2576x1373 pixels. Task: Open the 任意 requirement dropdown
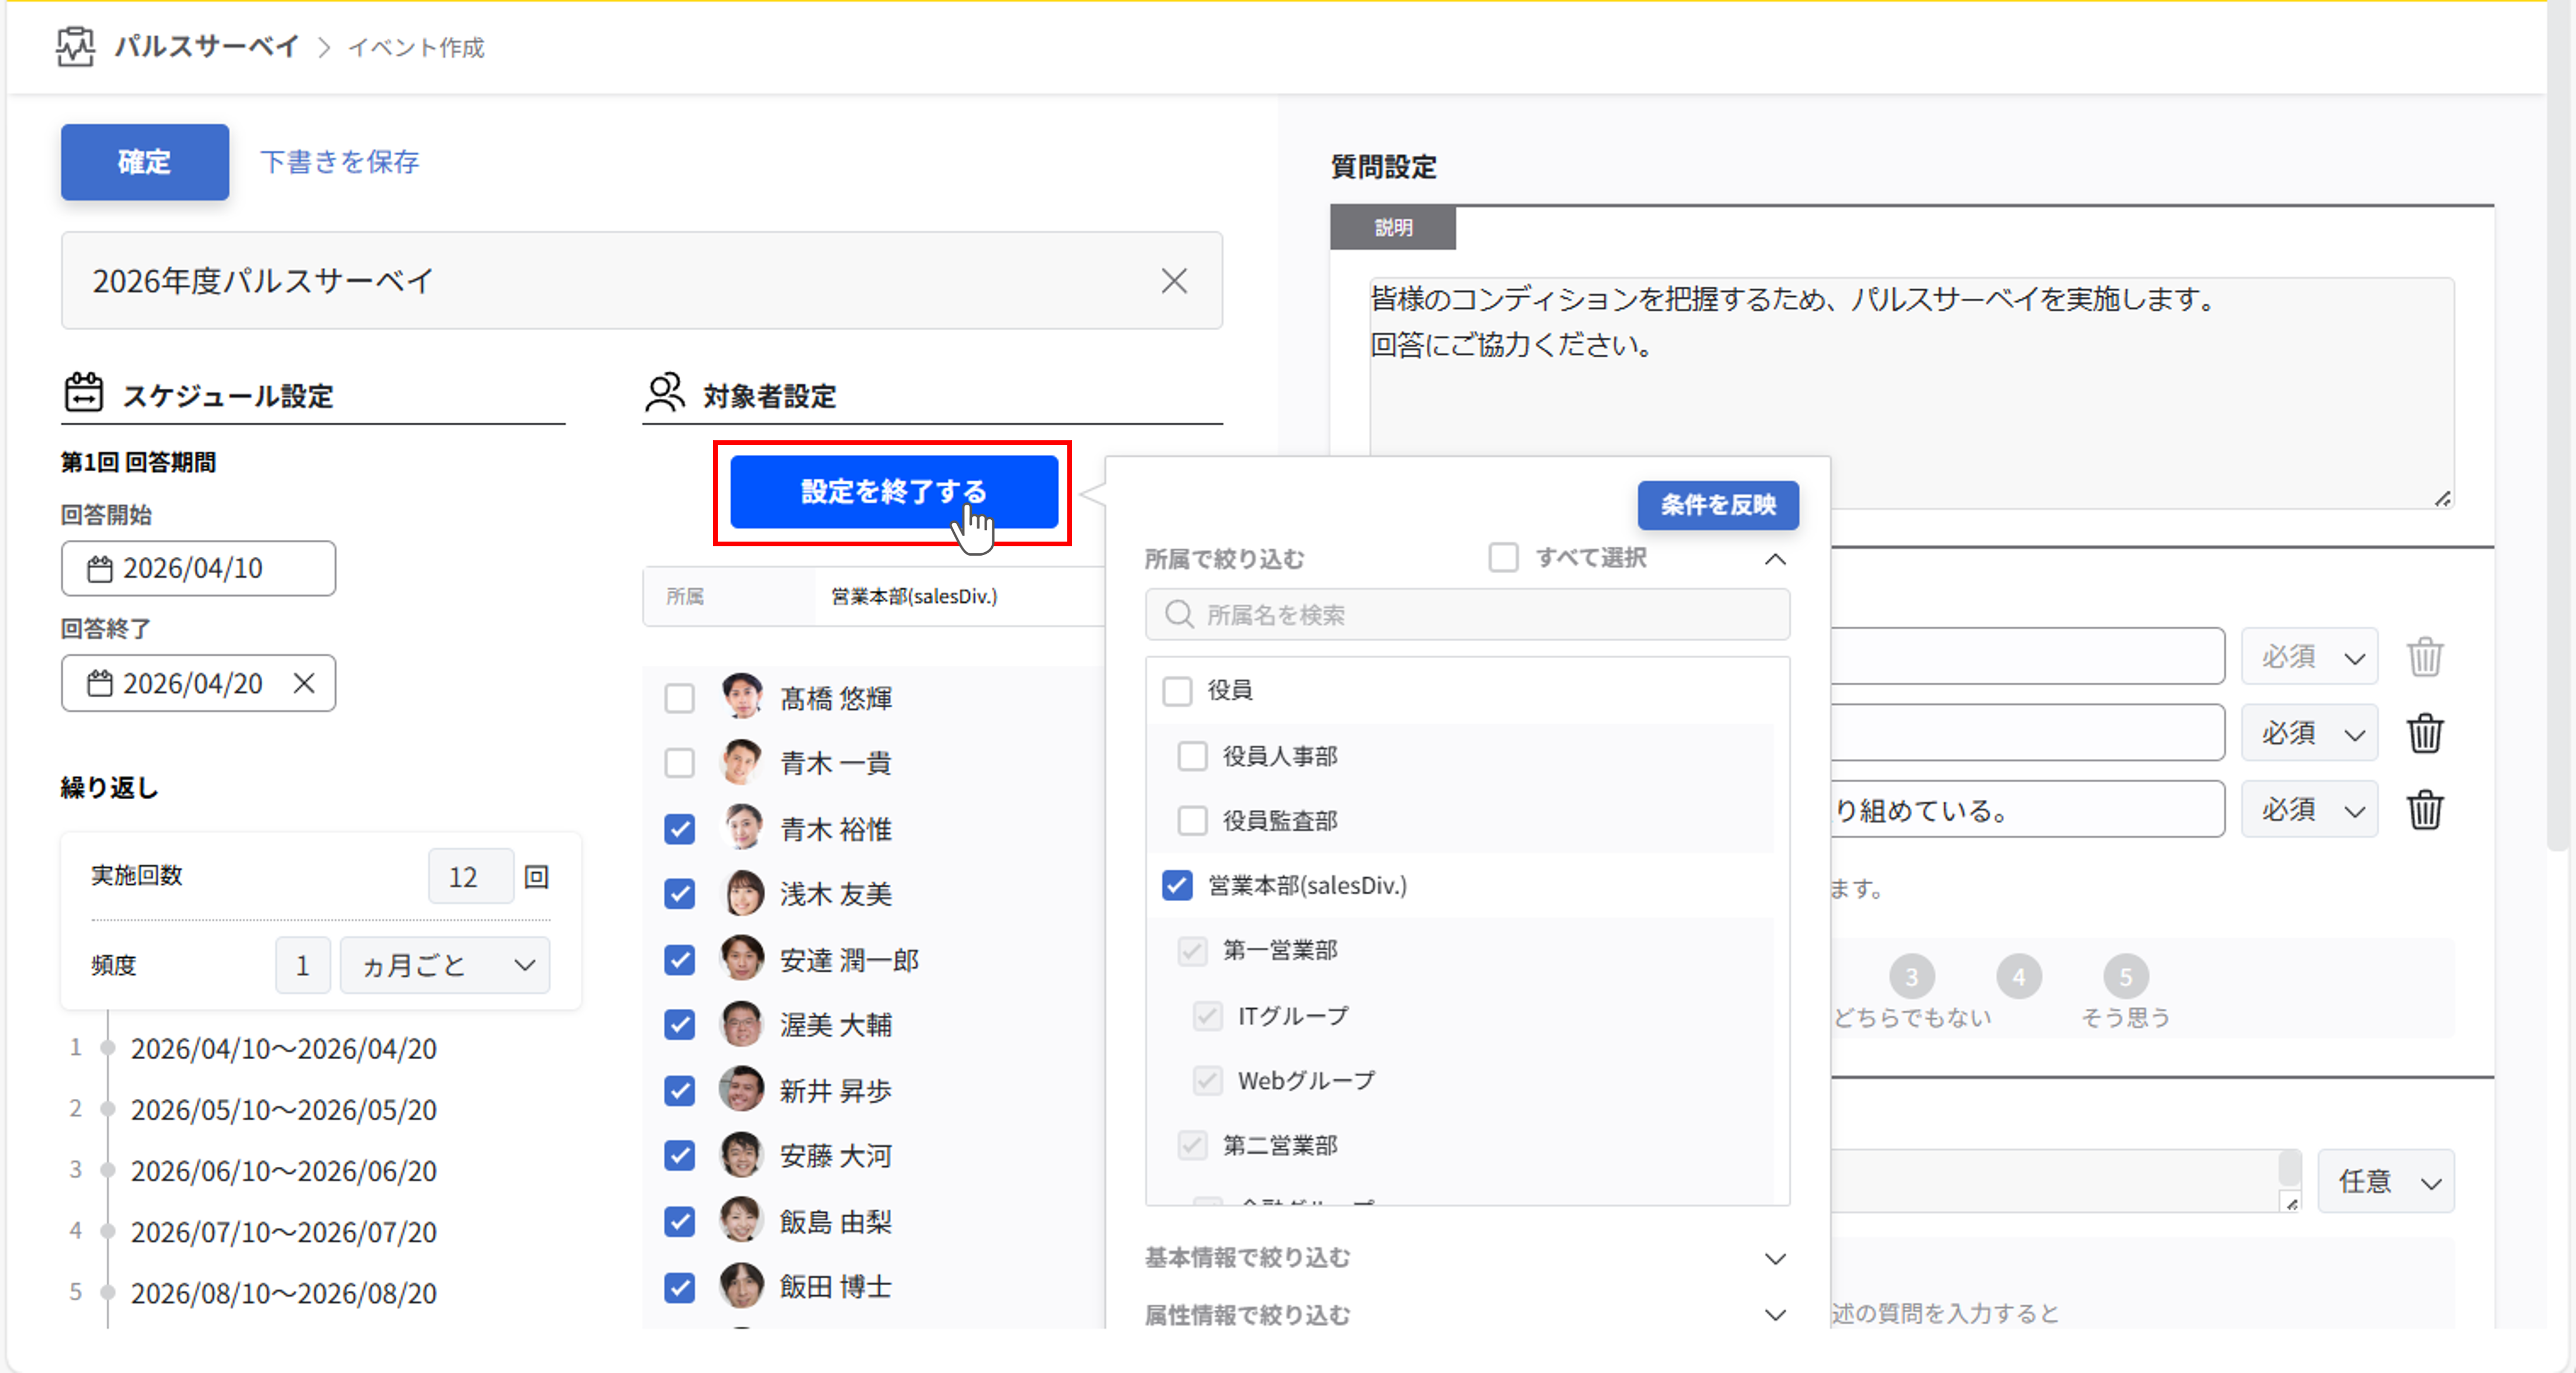[2386, 1182]
